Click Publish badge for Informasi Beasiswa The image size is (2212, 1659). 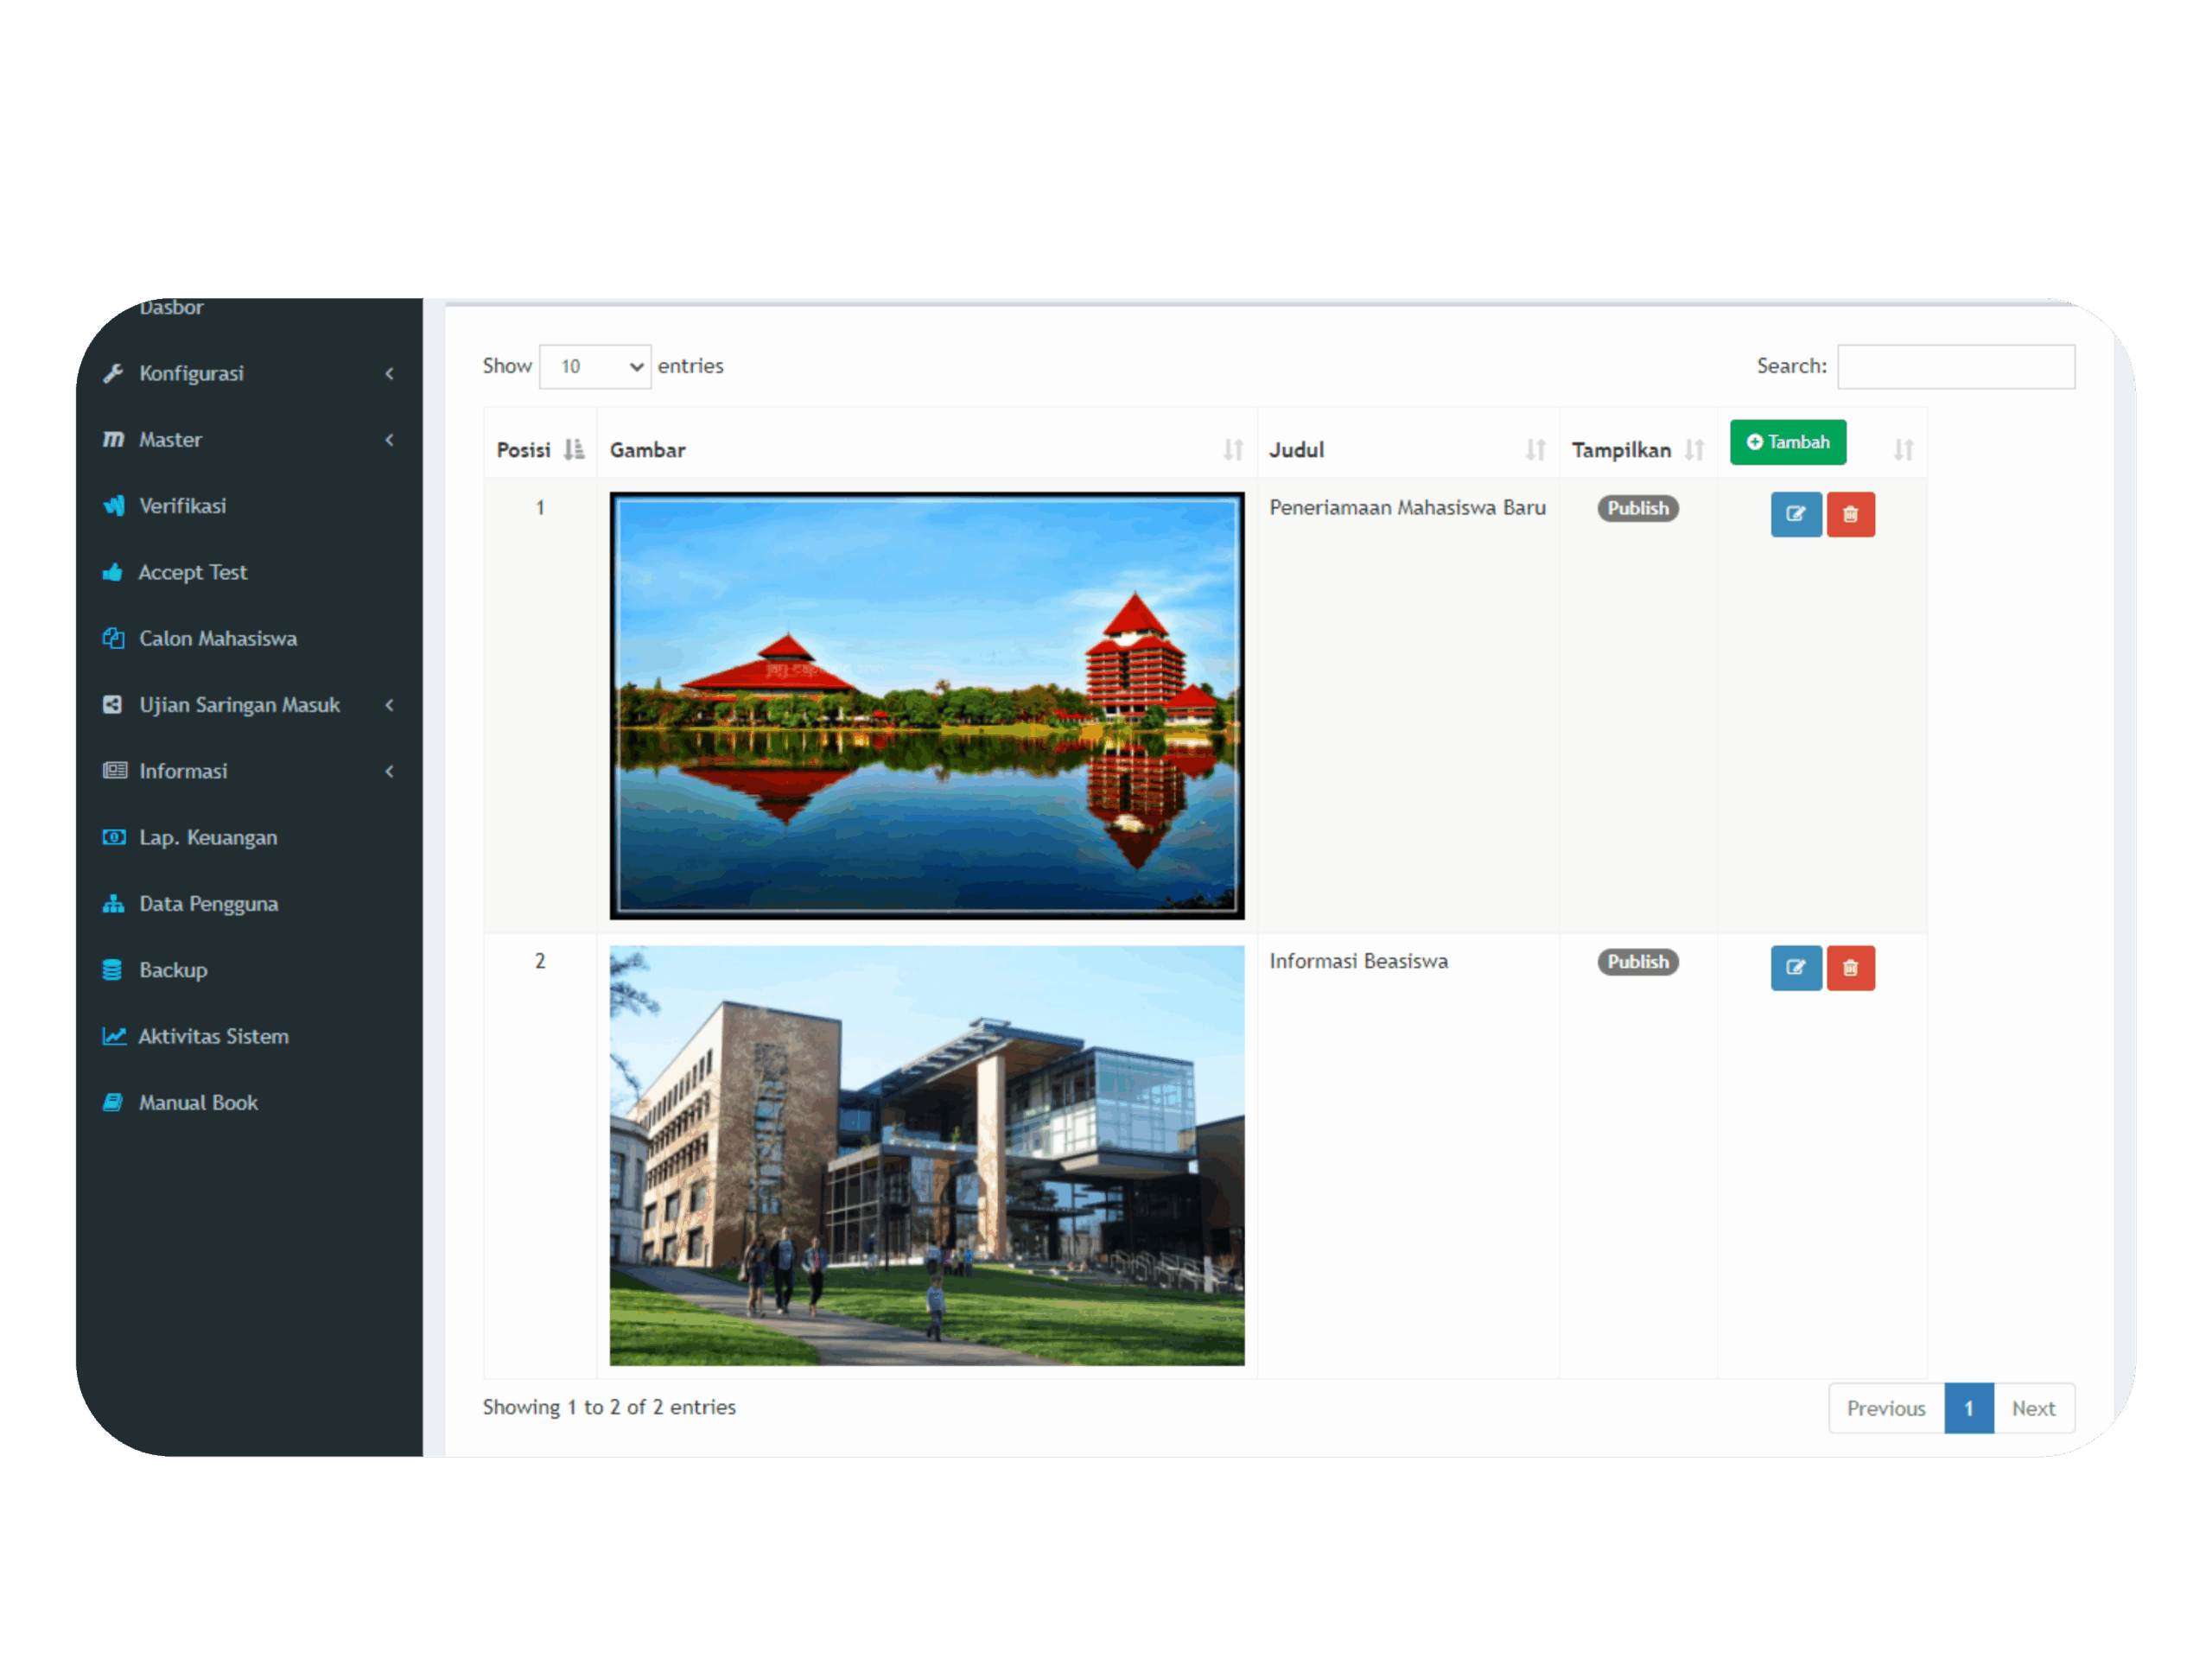1638,962
